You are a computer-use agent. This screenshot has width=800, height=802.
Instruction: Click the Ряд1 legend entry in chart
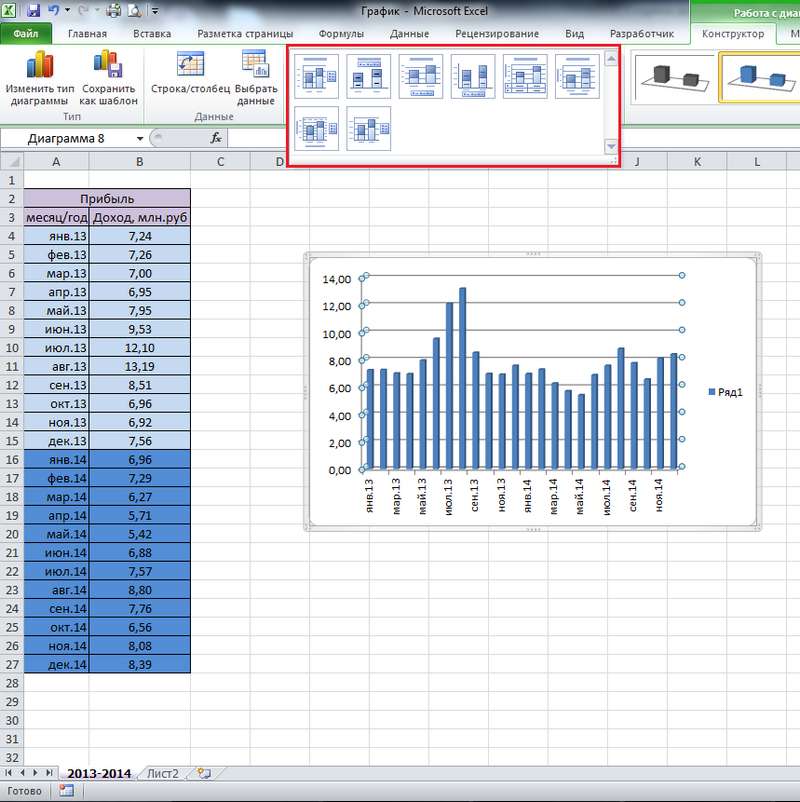point(725,392)
